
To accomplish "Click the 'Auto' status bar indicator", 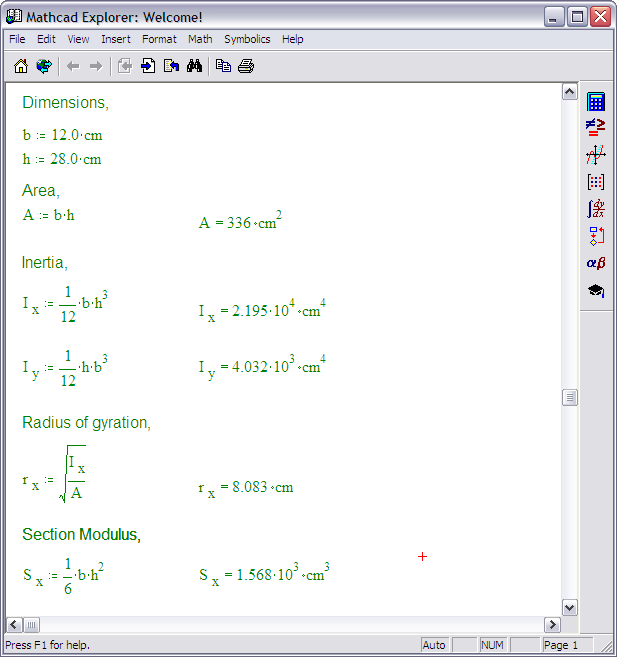I will point(434,645).
